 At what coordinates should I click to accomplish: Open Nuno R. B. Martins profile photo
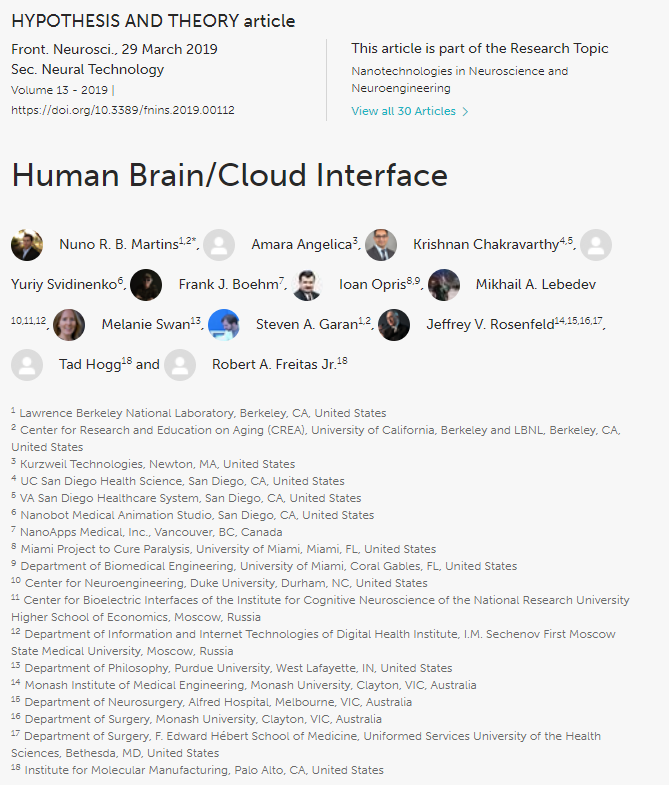pos(27,245)
